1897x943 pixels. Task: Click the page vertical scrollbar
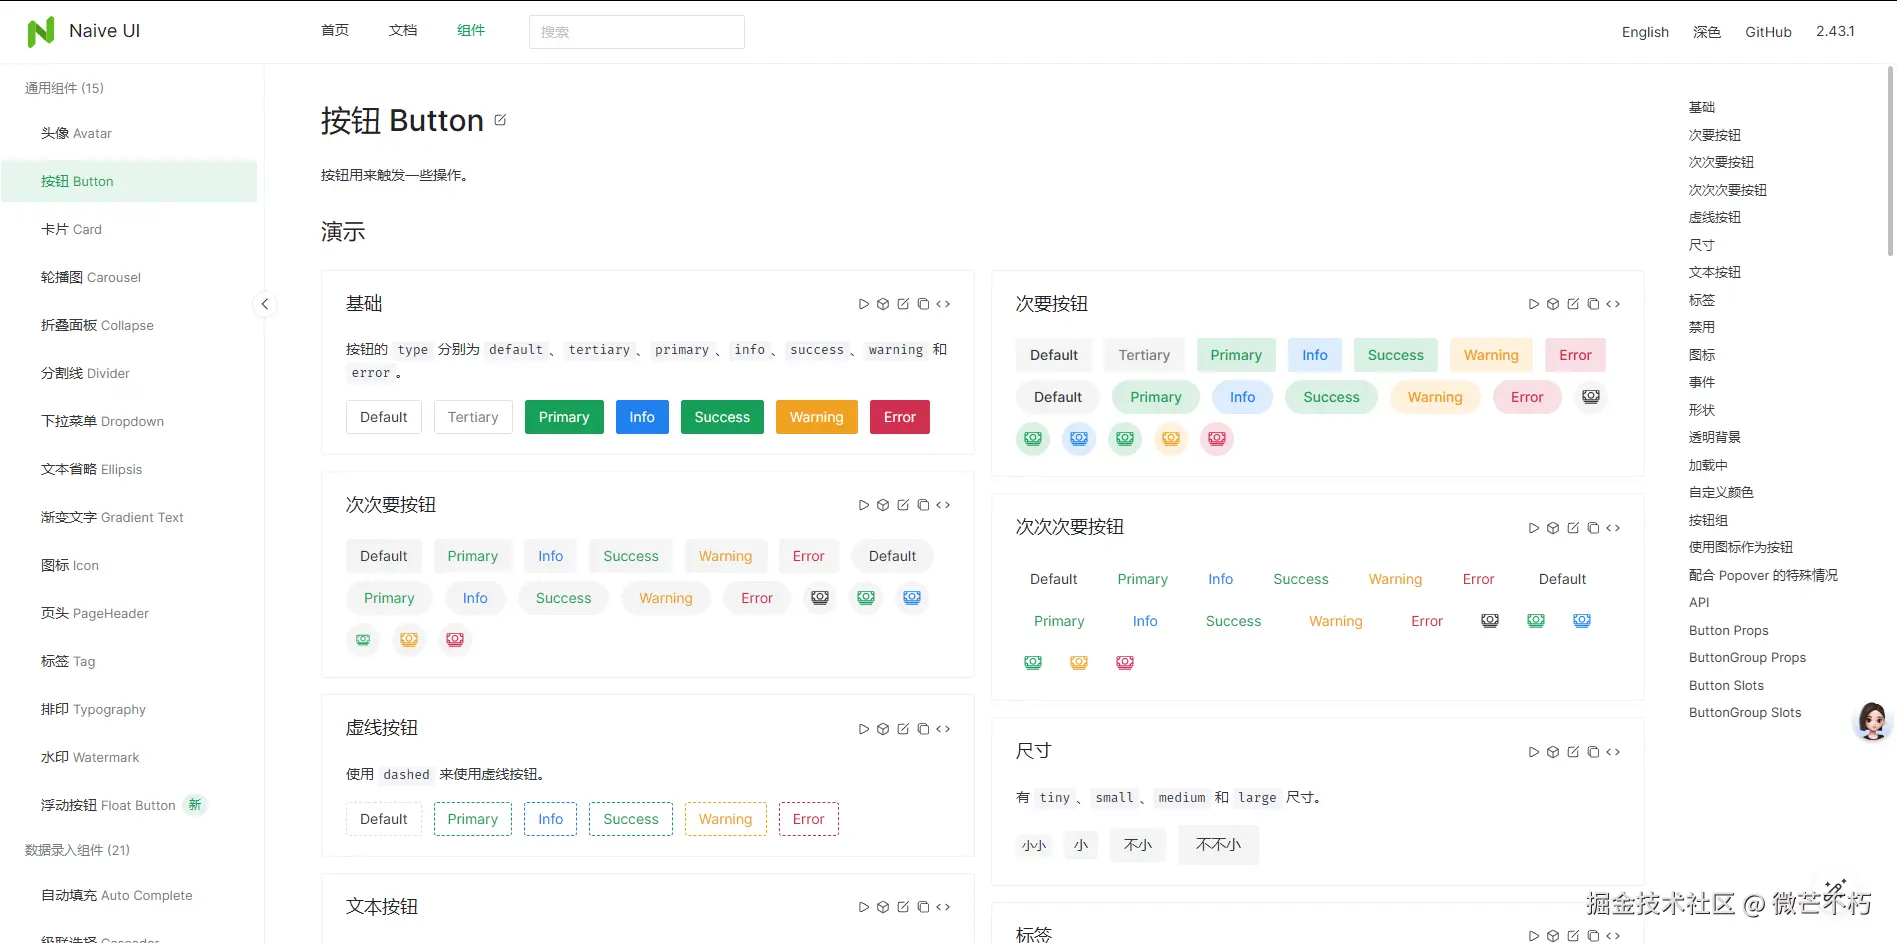pos(1890,160)
